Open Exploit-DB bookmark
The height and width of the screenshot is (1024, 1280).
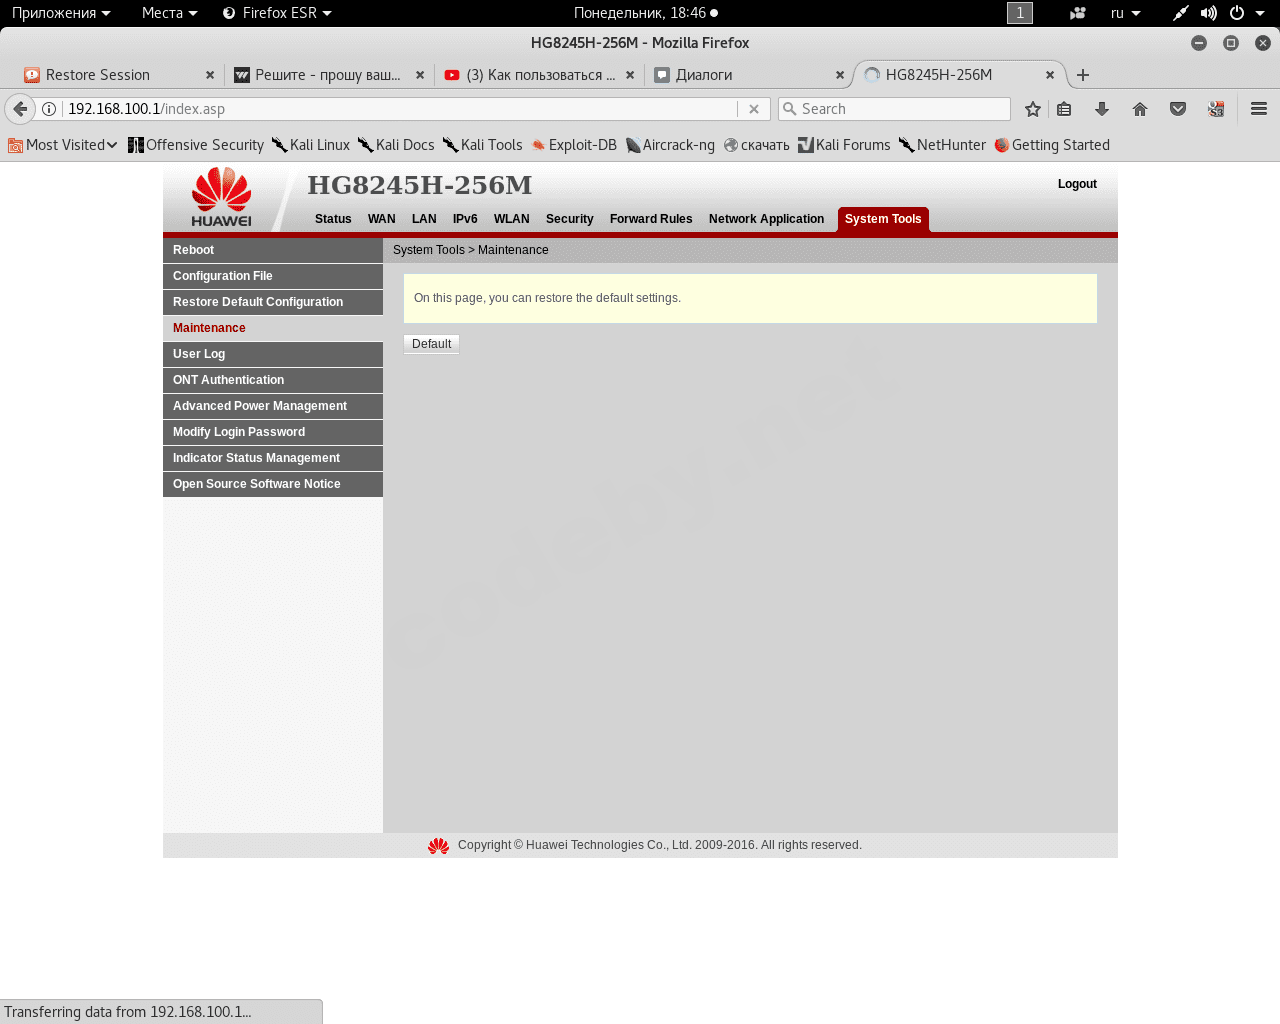coord(574,145)
